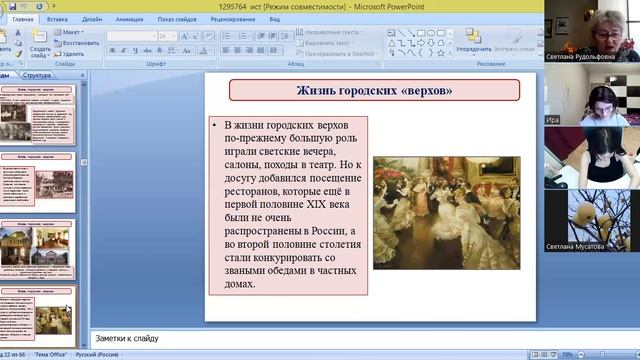This screenshot has width=640, height=360.
Task: Select the text box shape
Action: coord(391,33)
